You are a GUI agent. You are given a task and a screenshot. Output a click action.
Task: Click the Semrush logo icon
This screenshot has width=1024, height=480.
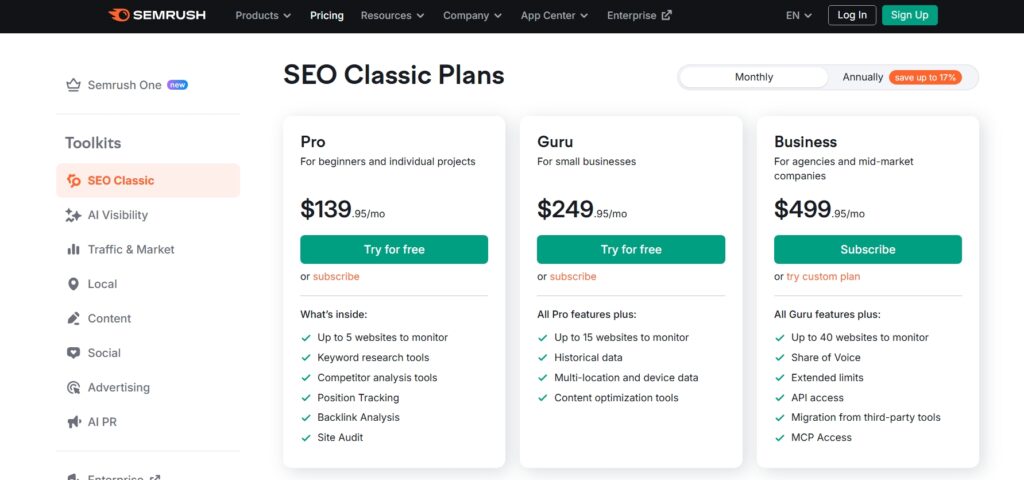[x=119, y=15]
